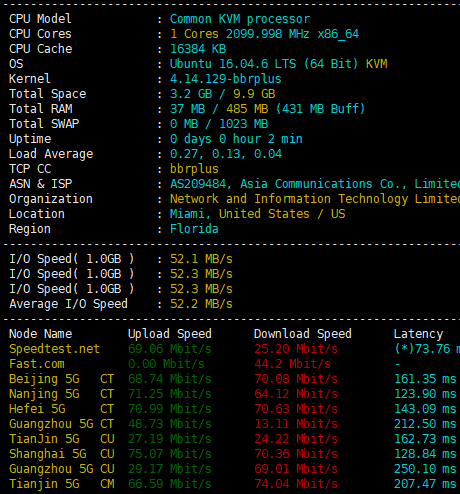
Task: Click the 'Upload Speed' column header
Action: click(170, 334)
